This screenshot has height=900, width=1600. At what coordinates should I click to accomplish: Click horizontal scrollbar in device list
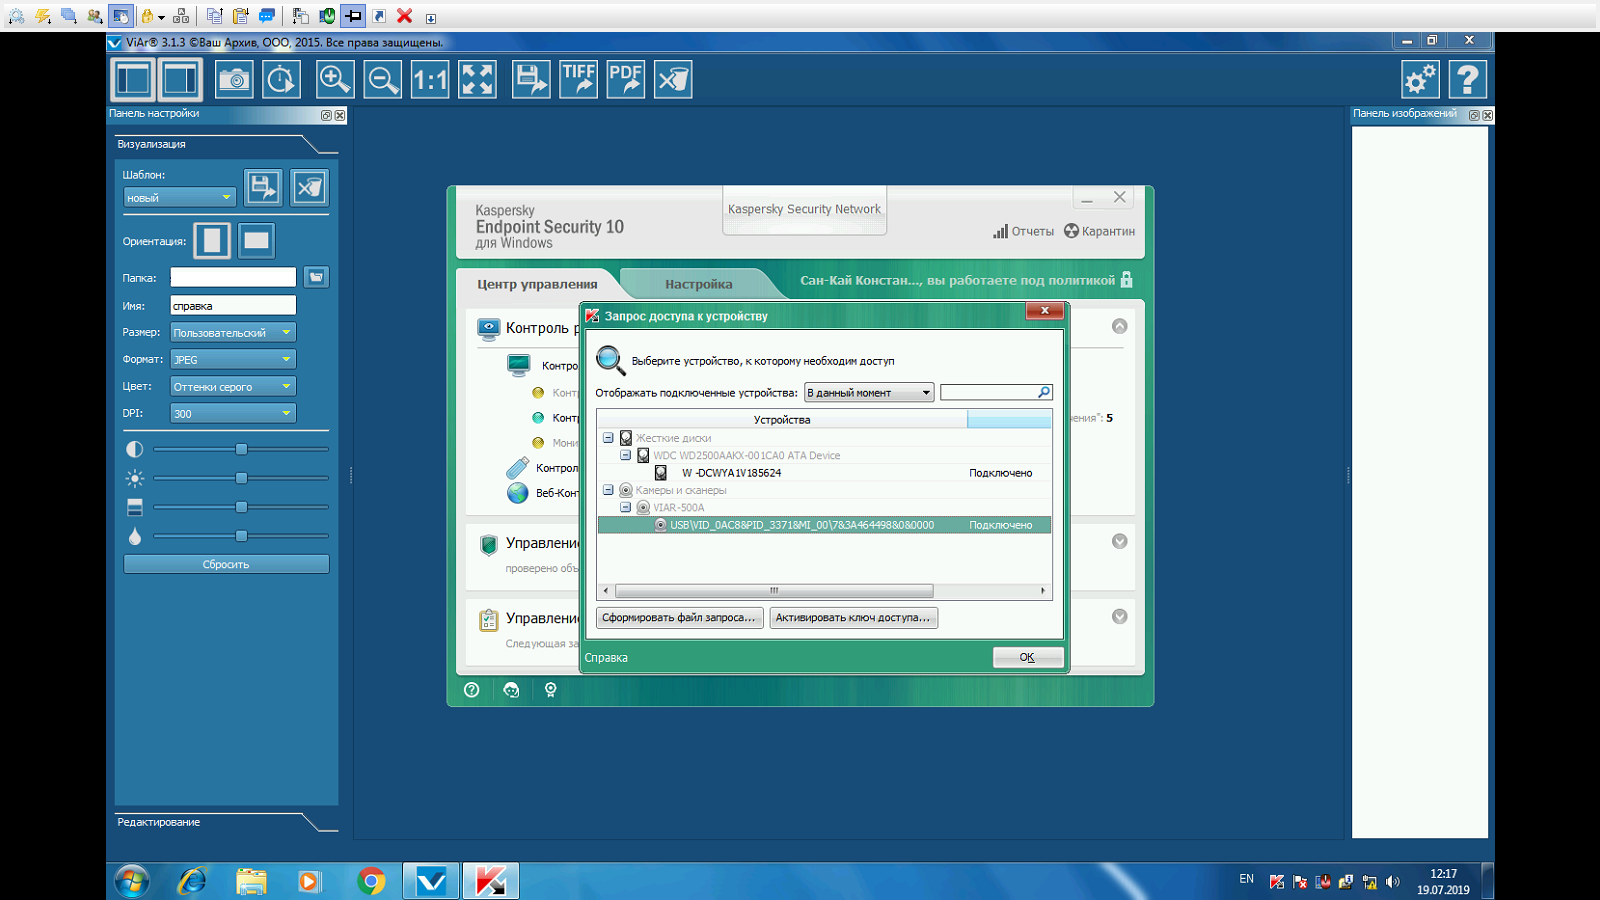tap(774, 591)
